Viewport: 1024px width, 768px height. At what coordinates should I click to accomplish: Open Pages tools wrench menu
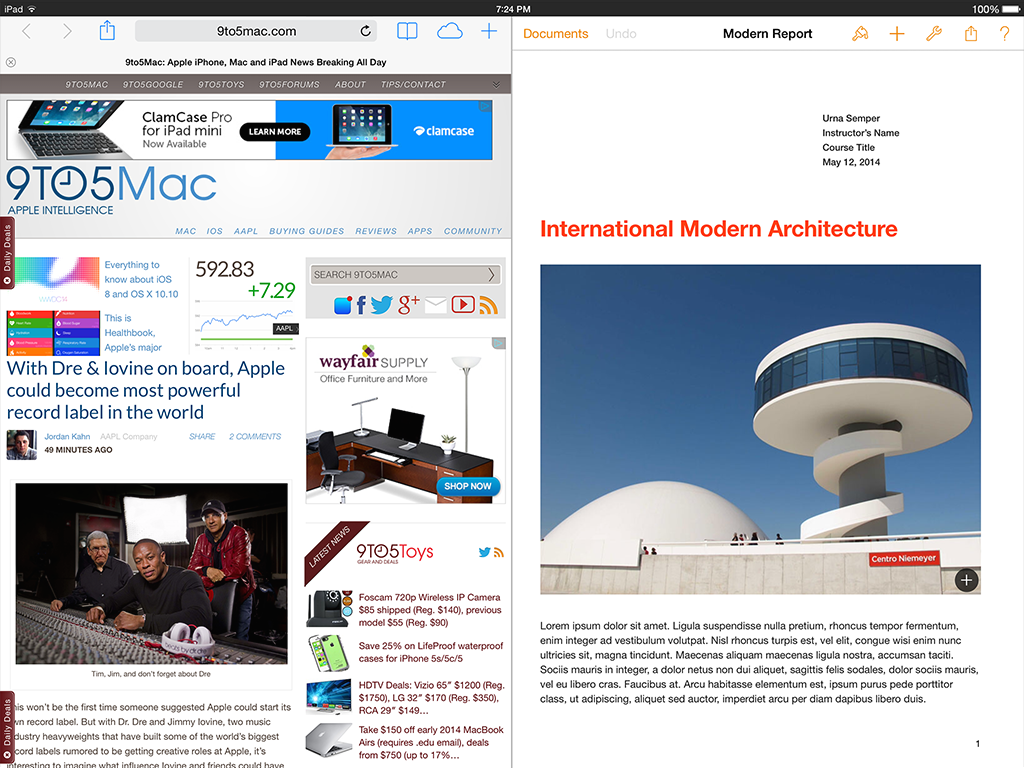tap(934, 34)
